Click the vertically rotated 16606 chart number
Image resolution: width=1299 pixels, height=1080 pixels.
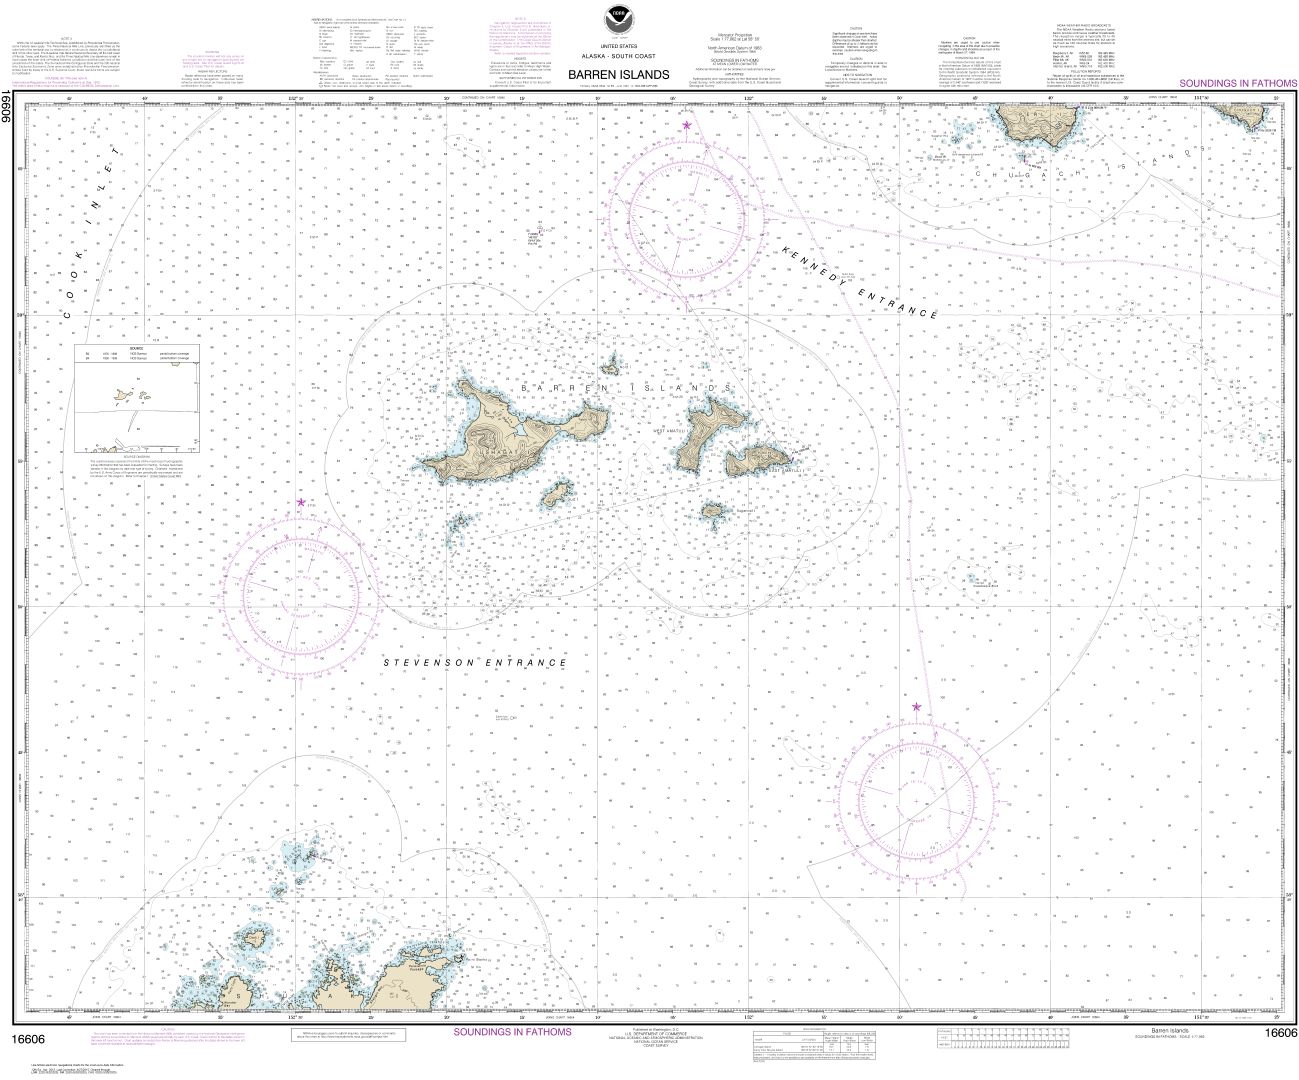pos(8,106)
